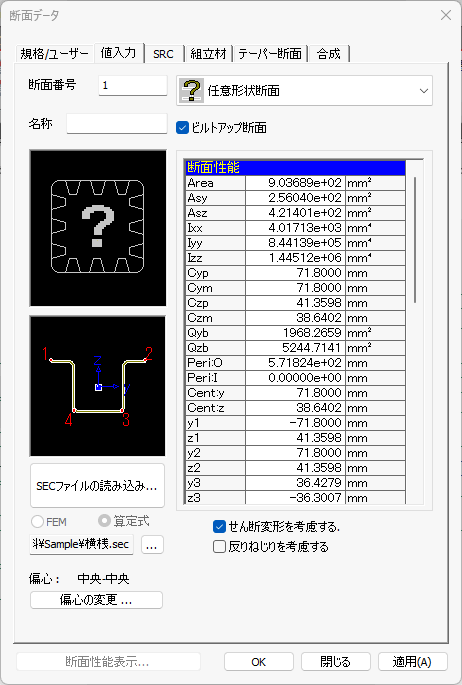Click the question mark section type icon

192,90
